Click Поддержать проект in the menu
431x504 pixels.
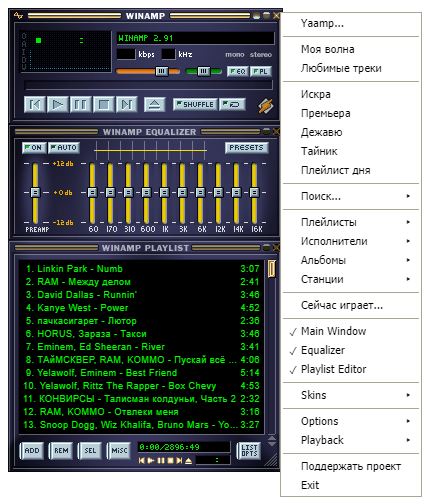[x=351, y=466]
